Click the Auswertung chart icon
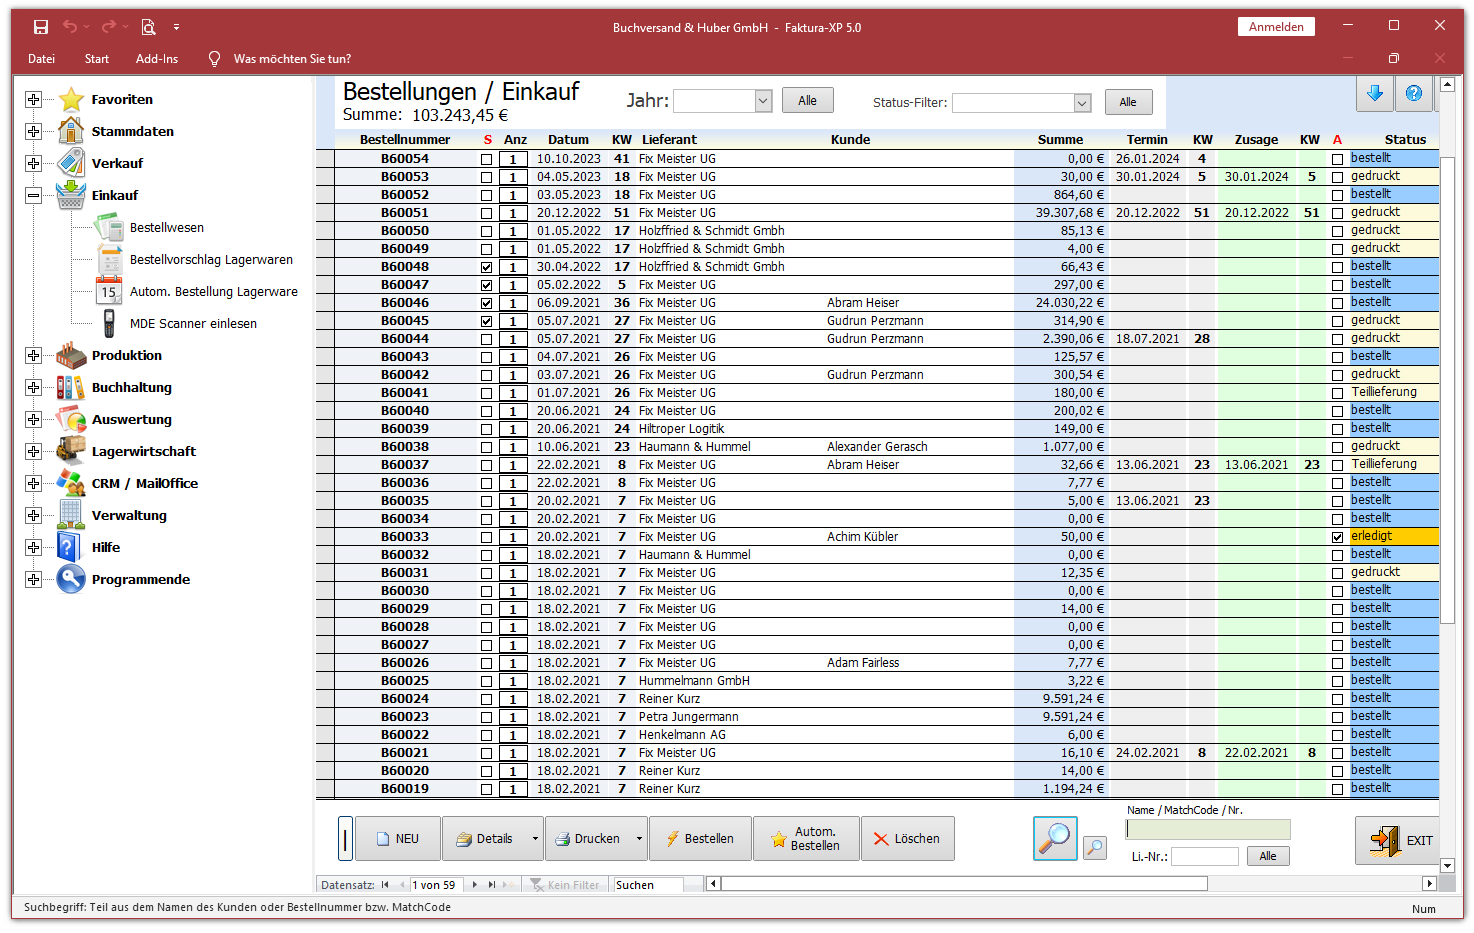Screen dimensions: 1474x933 click(x=71, y=419)
